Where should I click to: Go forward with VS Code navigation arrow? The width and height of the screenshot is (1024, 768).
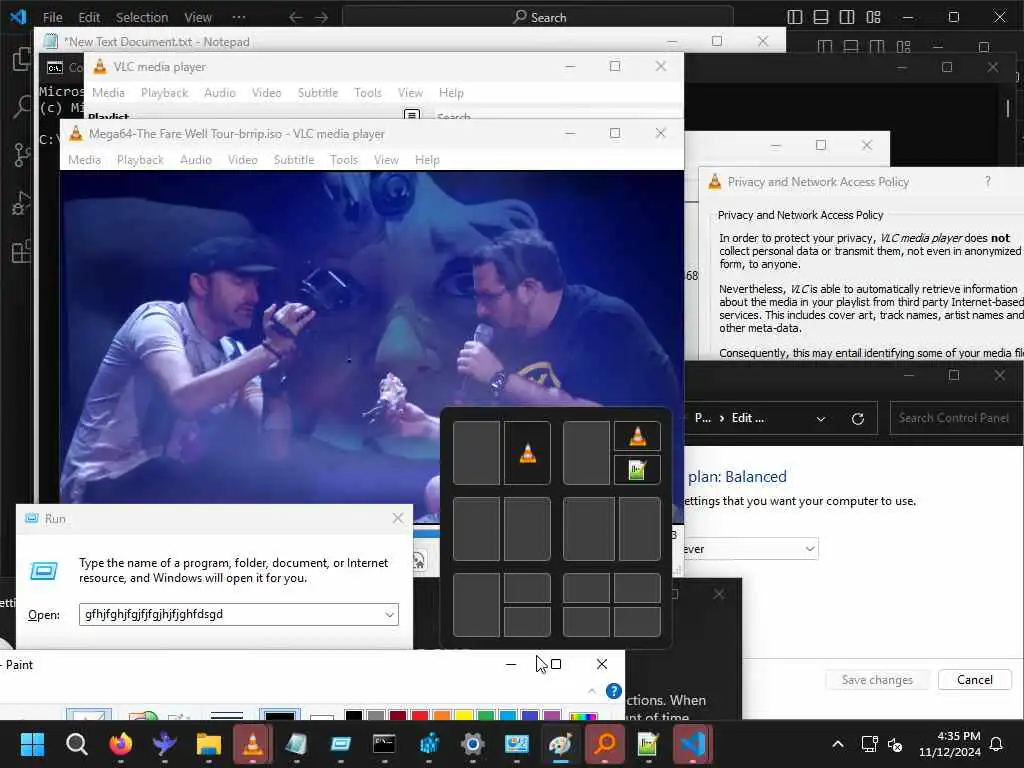coord(321,18)
